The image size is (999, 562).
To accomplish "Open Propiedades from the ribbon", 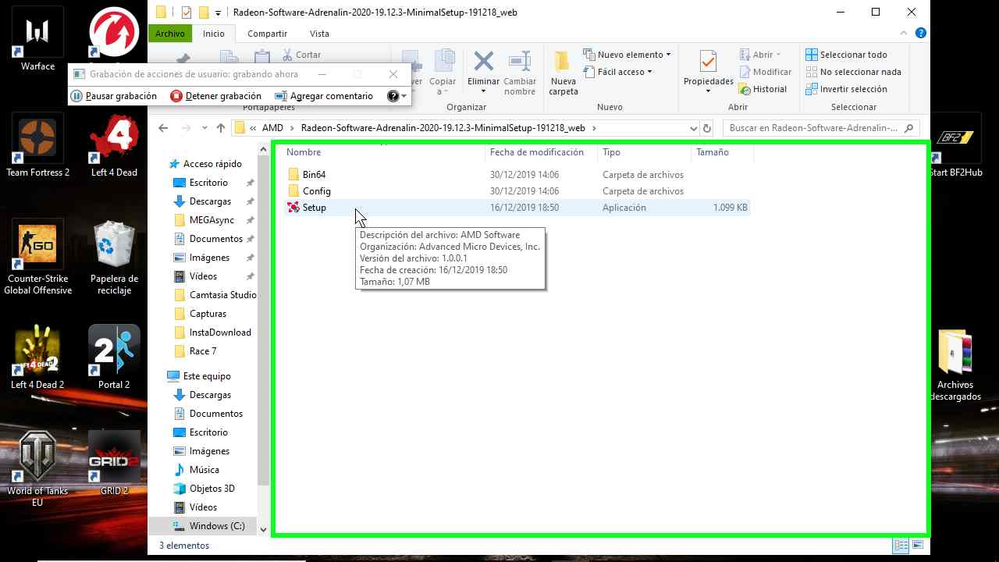I will [x=708, y=72].
